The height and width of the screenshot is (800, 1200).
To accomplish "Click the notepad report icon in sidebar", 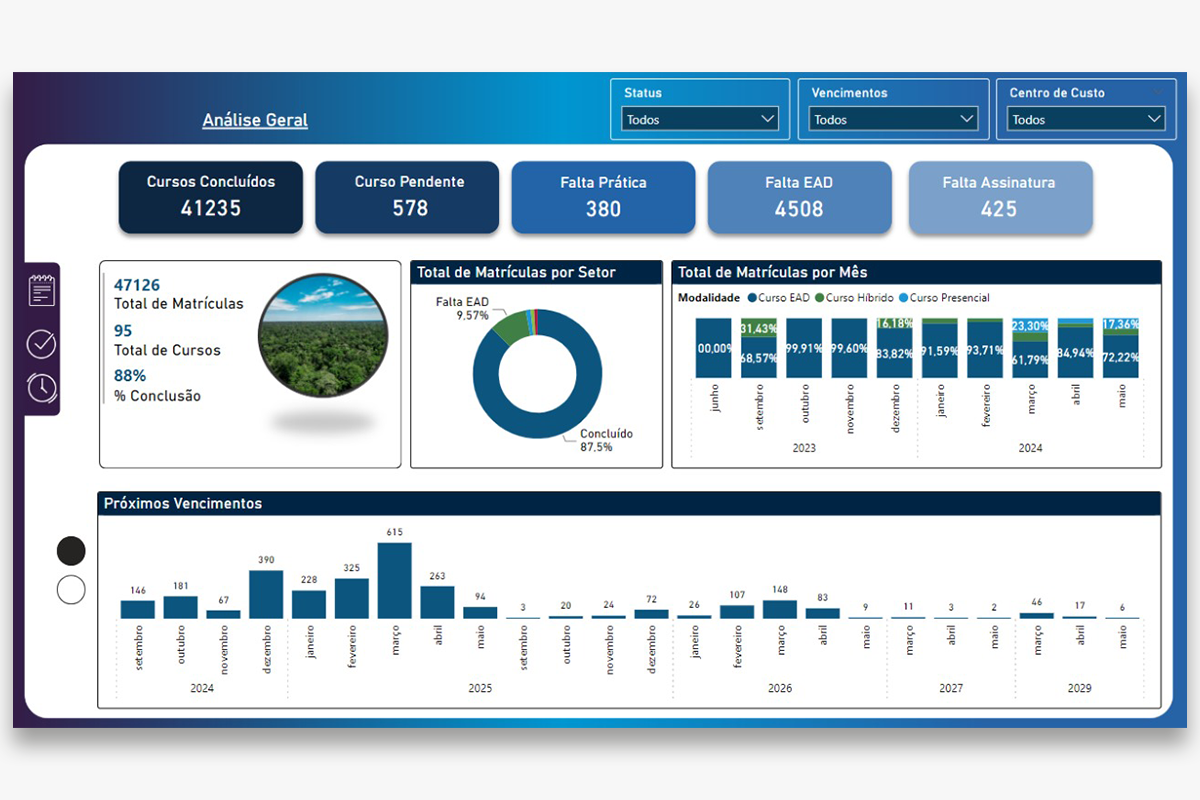I will click(42, 290).
